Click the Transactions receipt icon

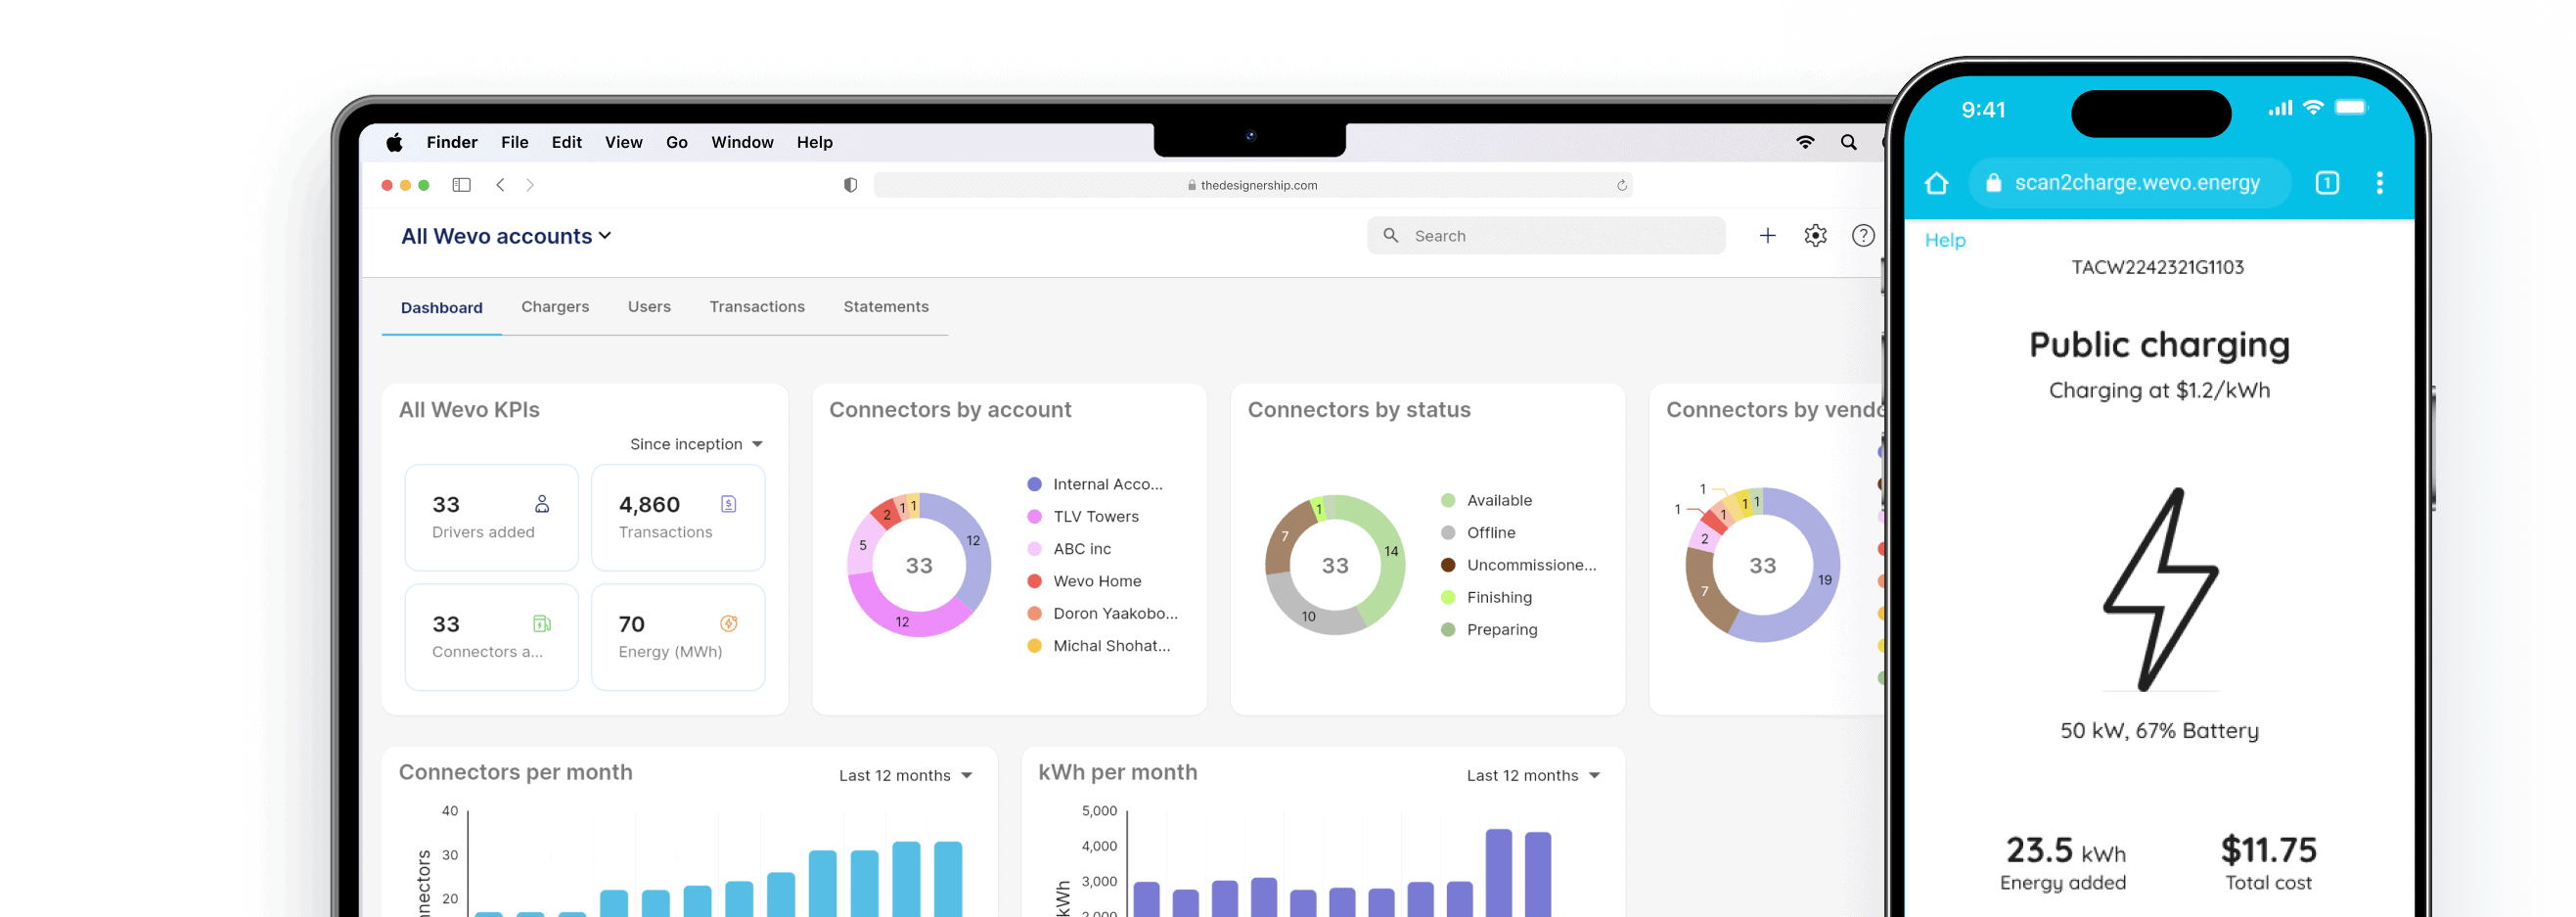click(729, 504)
